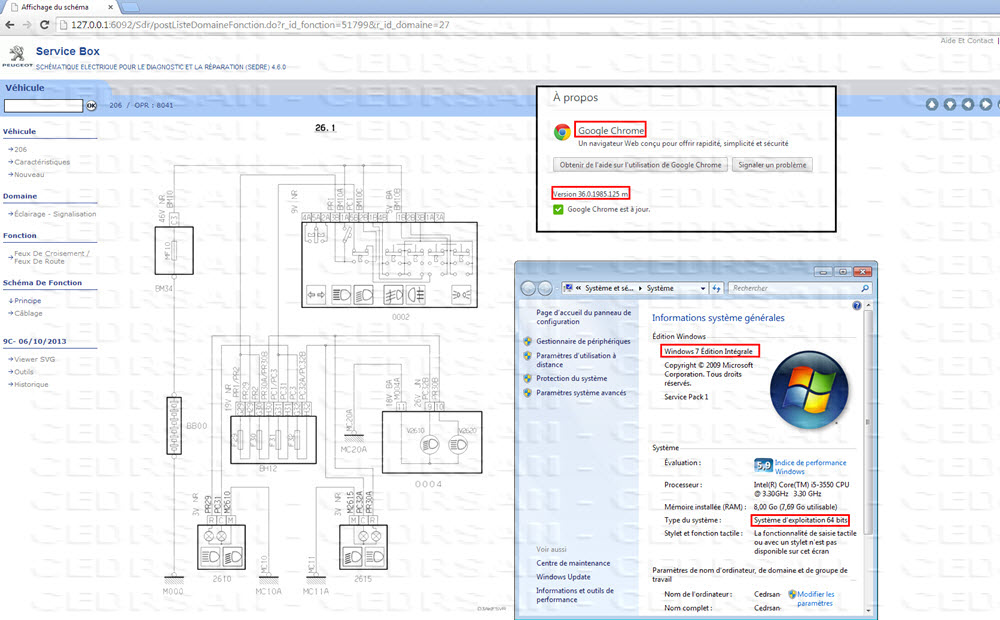The height and width of the screenshot is (620, 1000).
Task: Pan the schematic down with down-arrow icon
Action: (x=950, y=104)
